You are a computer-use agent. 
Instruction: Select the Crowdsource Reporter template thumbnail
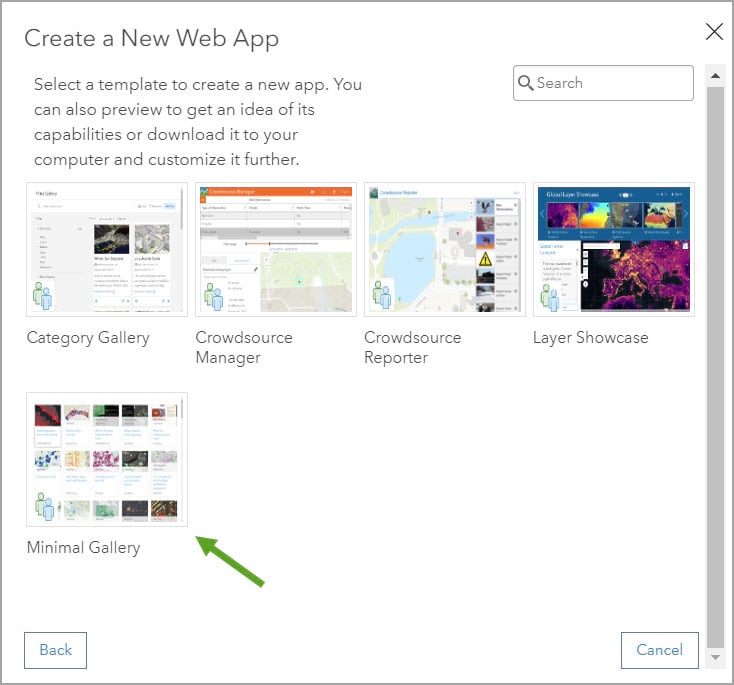445,249
